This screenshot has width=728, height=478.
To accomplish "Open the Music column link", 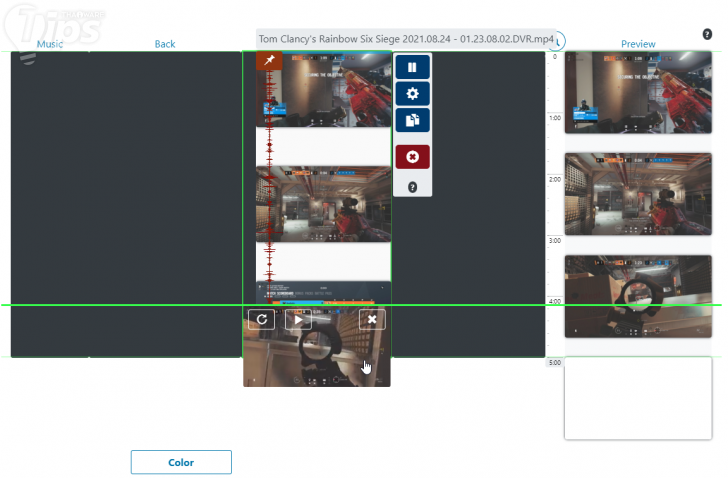I will click(50, 44).
